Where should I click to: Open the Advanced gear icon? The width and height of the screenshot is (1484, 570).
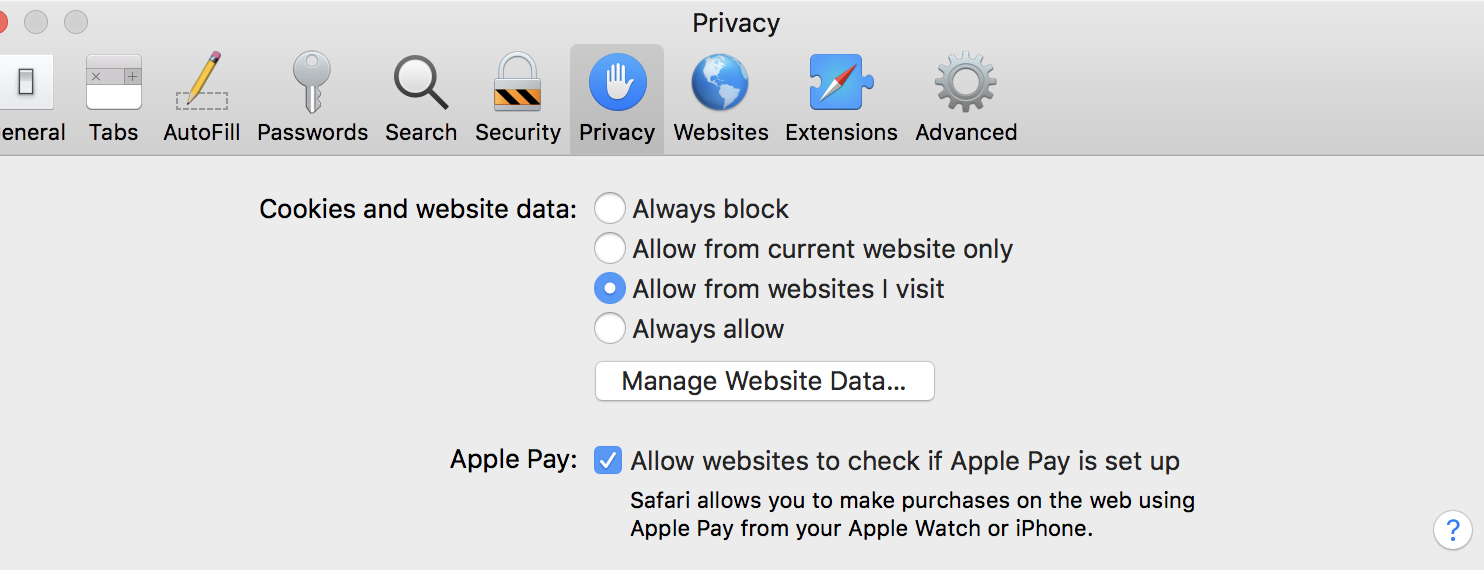point(965,82)
